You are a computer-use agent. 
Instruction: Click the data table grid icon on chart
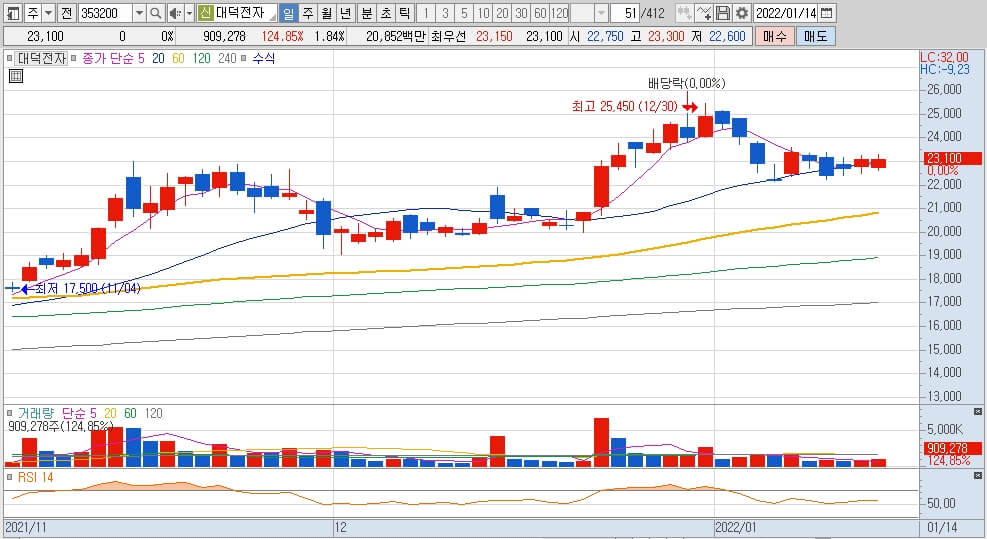pos(16,77)
